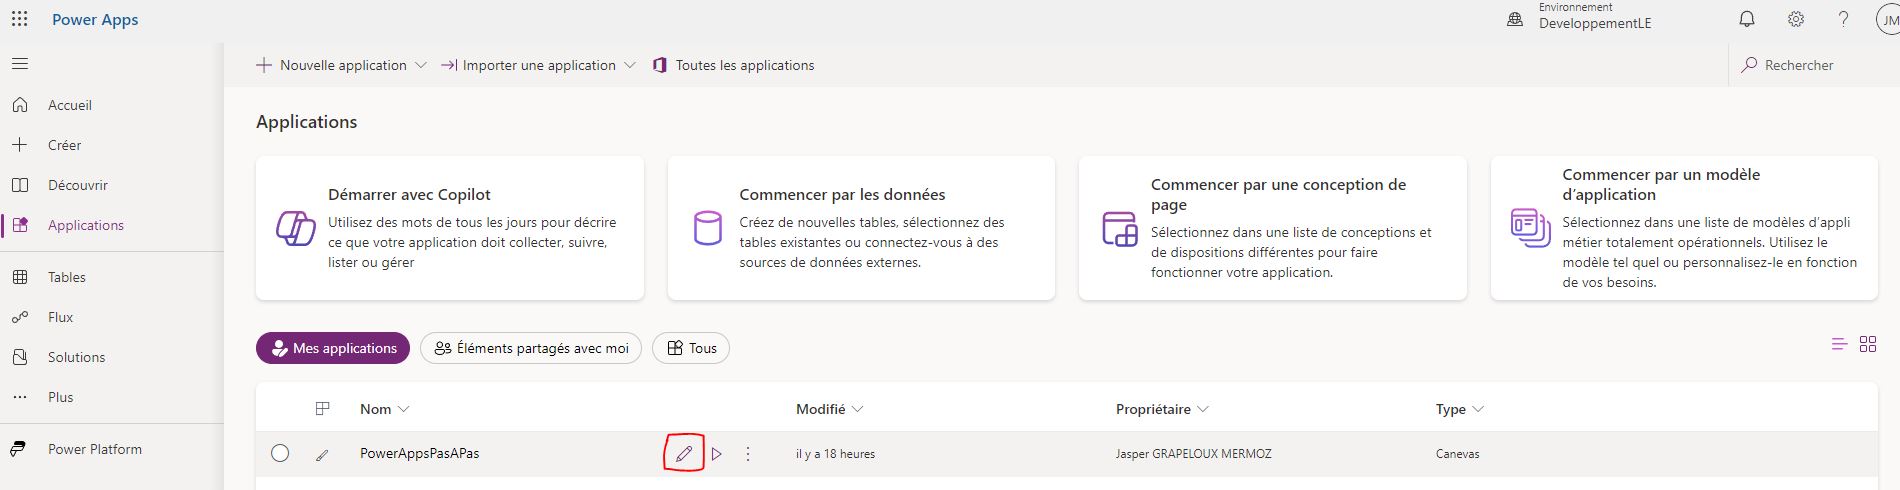Screen dimensions: 1900x490
Task: Switch to list view layout
Action: click(x=1839, y=344)
